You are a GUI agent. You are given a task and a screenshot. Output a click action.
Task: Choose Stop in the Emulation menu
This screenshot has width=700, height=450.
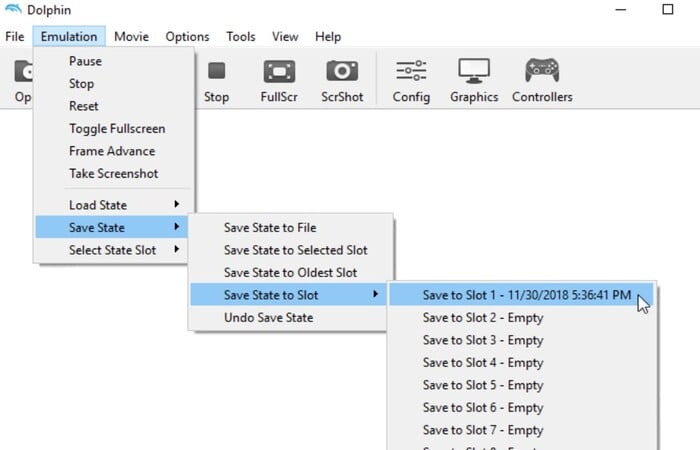114,83
